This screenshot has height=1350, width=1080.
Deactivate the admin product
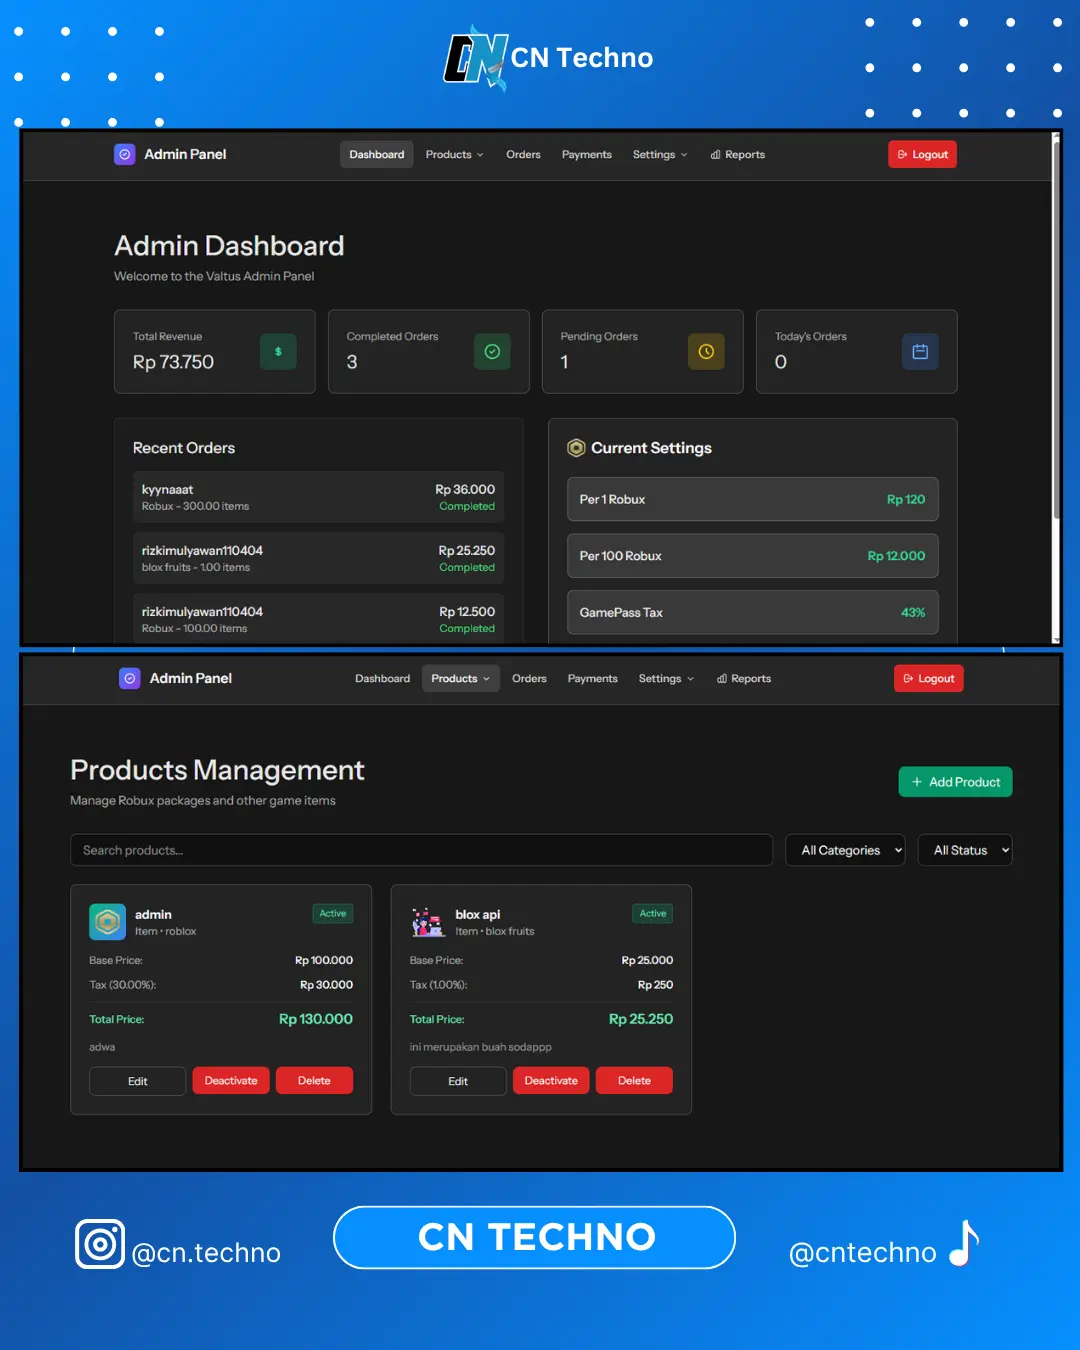231,1081
